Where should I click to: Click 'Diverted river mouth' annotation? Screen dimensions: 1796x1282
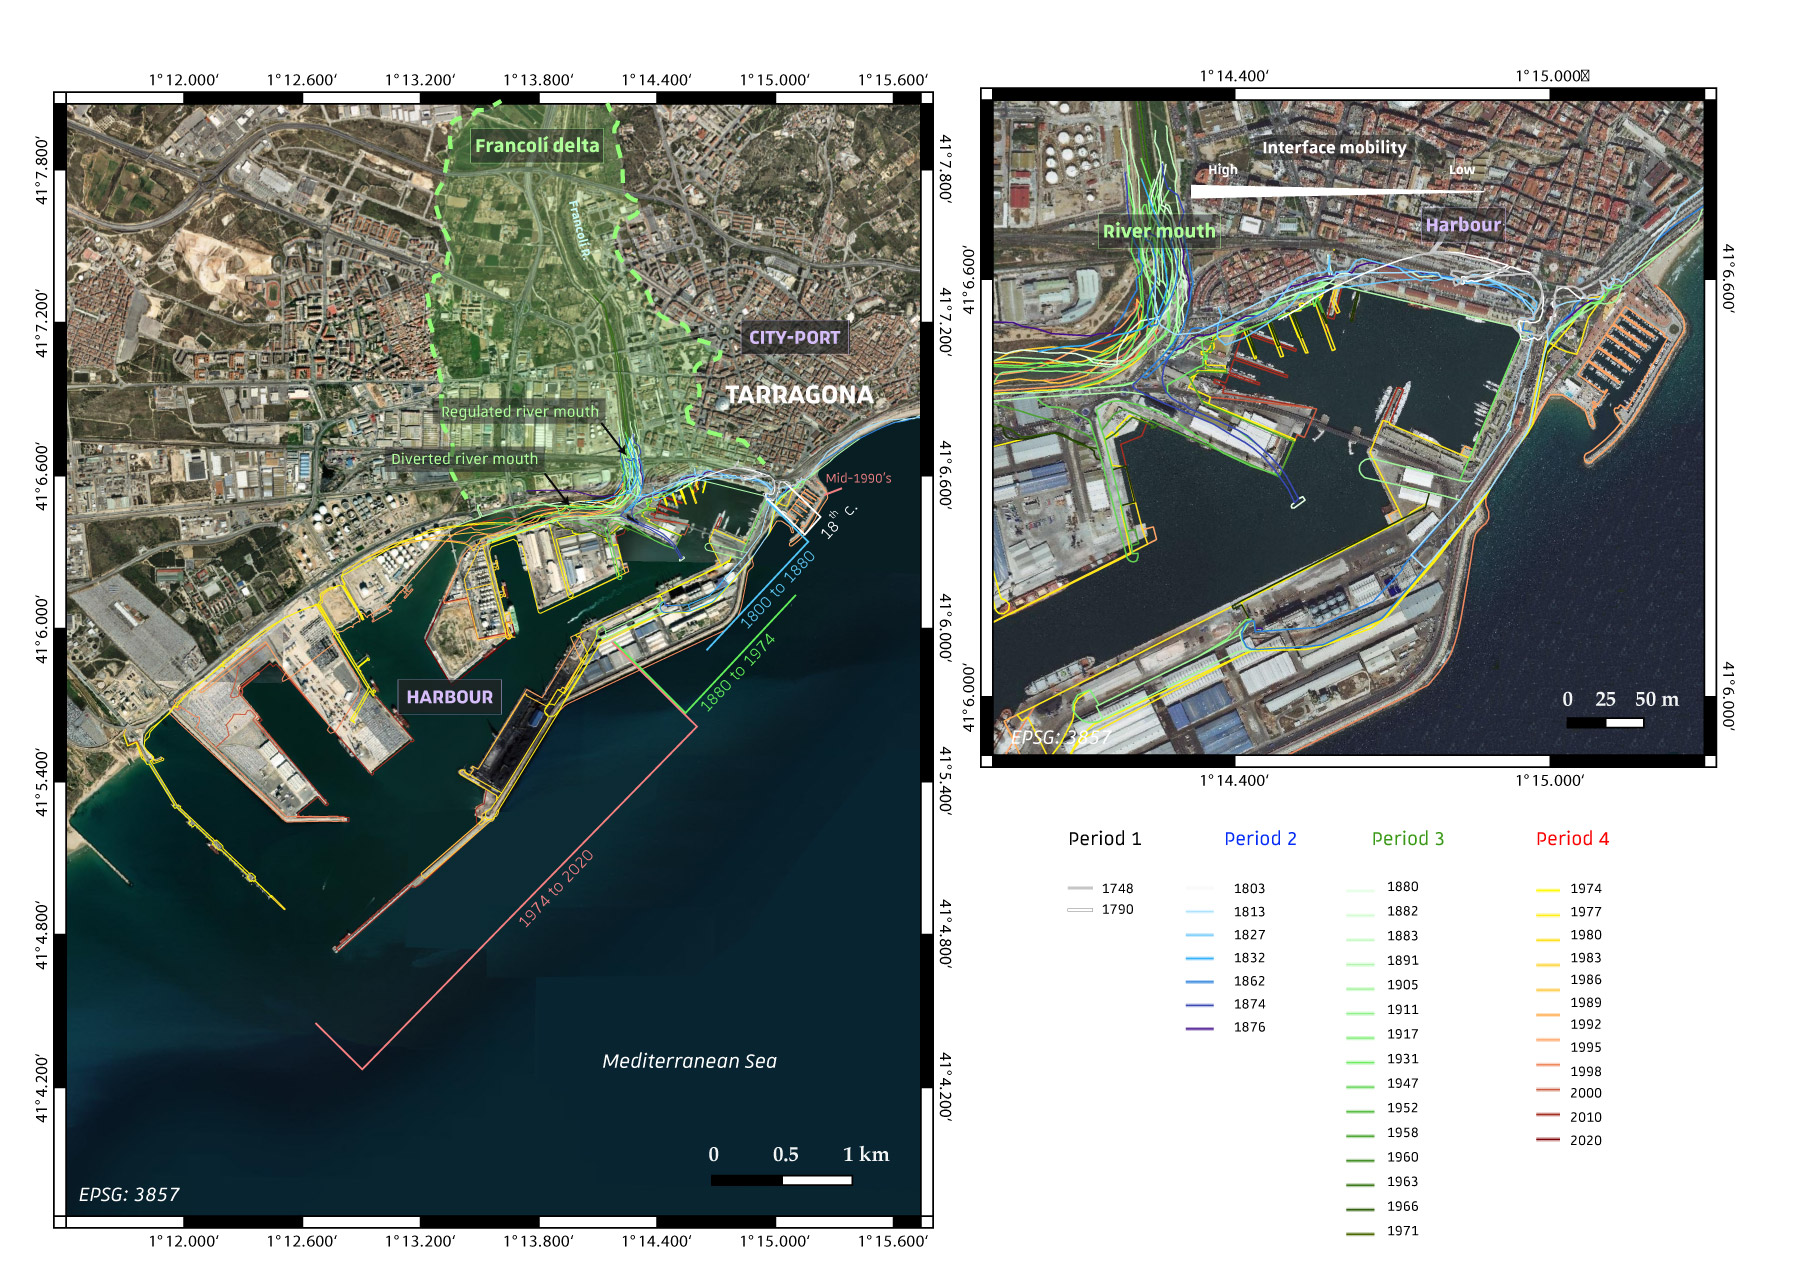coord(465,459)
